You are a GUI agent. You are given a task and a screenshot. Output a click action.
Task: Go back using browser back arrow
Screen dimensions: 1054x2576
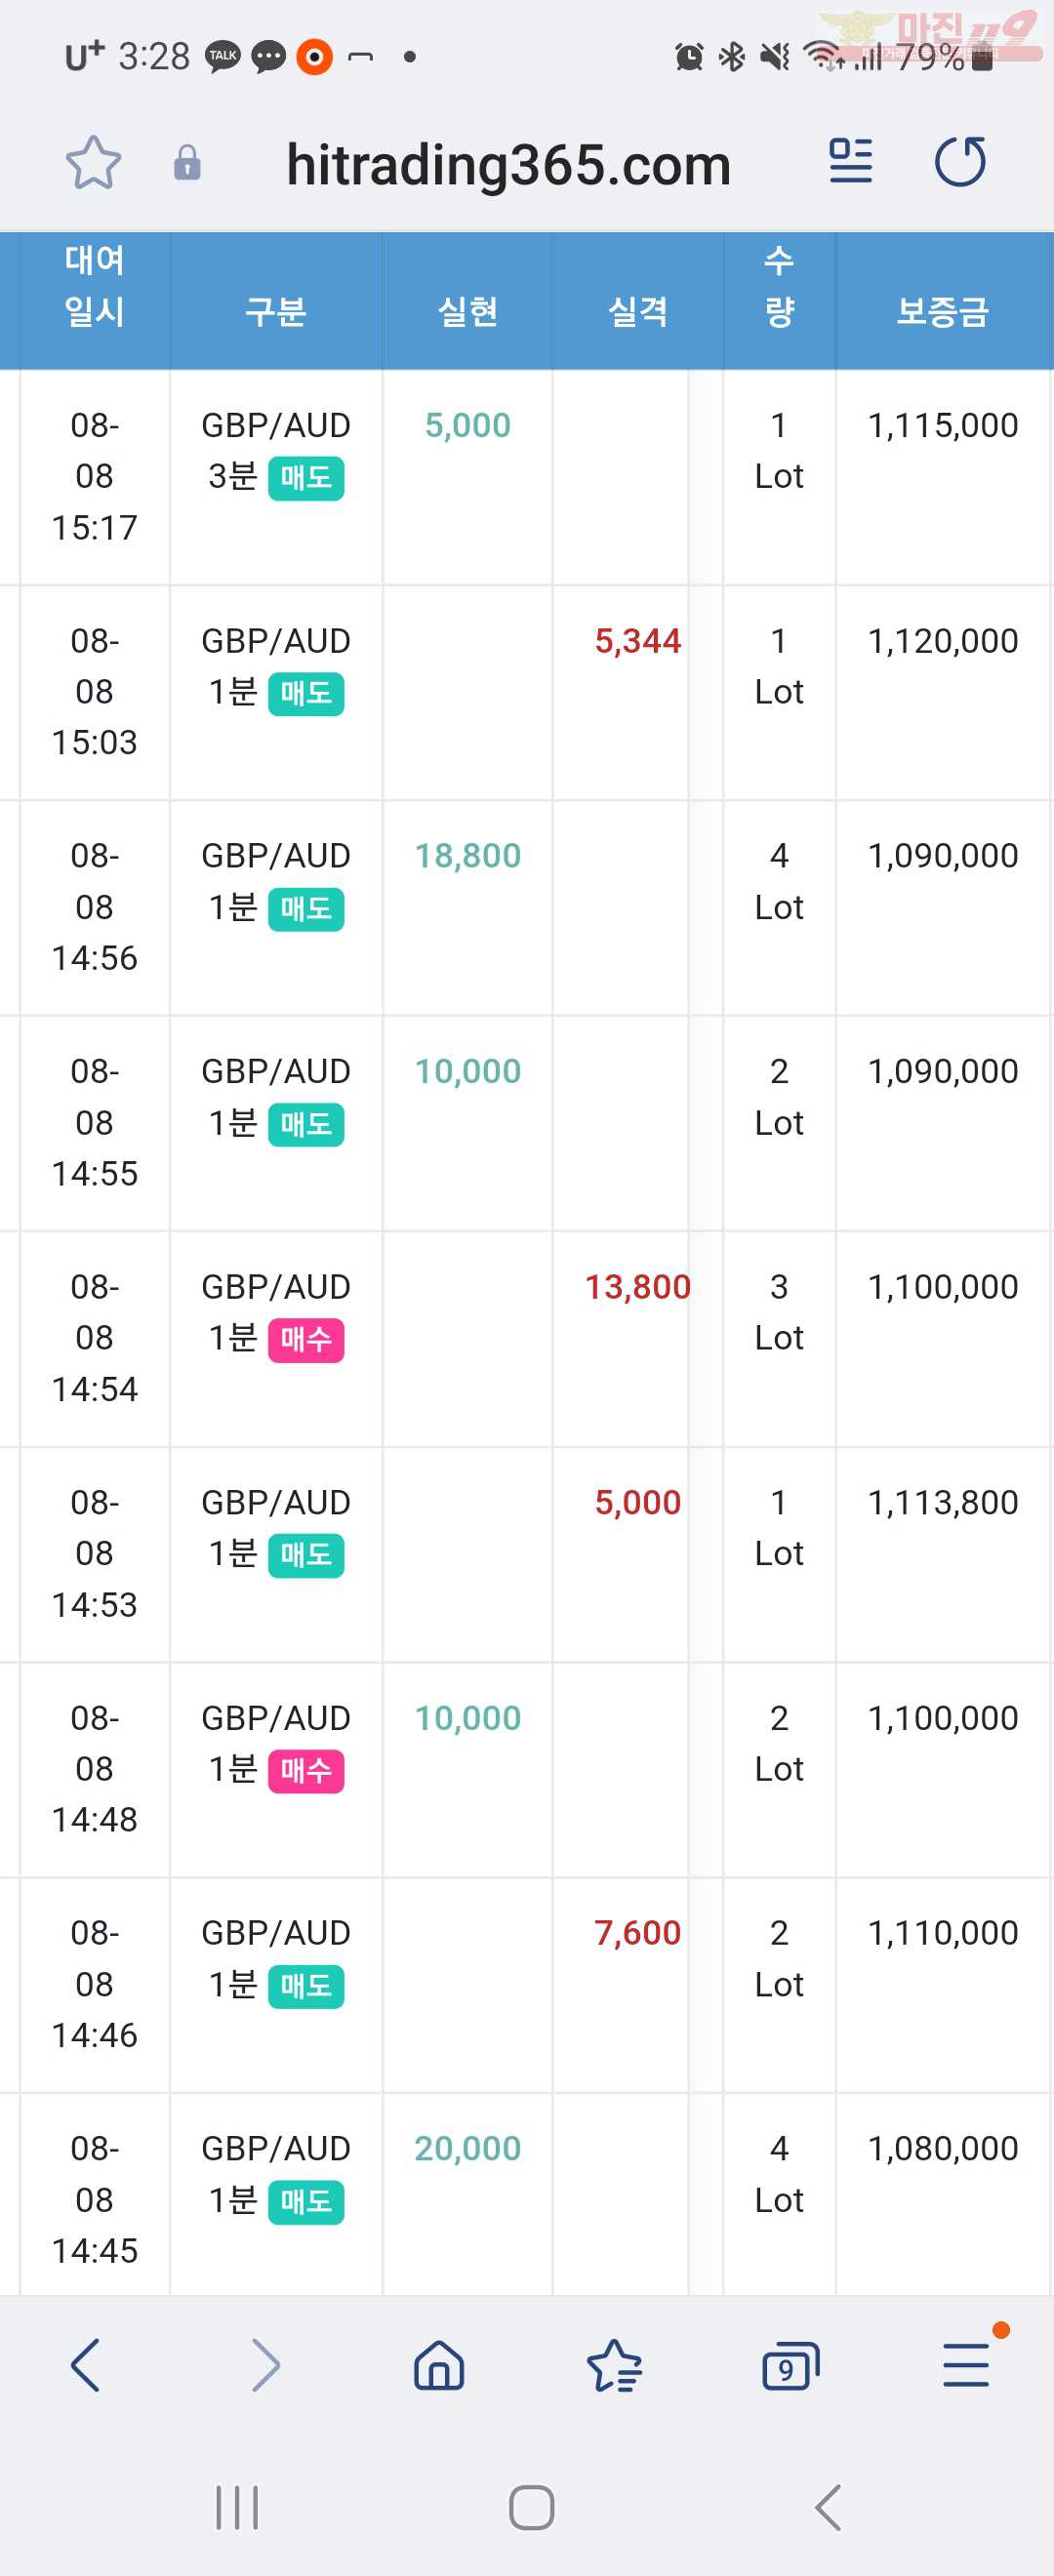(85, 2365)
